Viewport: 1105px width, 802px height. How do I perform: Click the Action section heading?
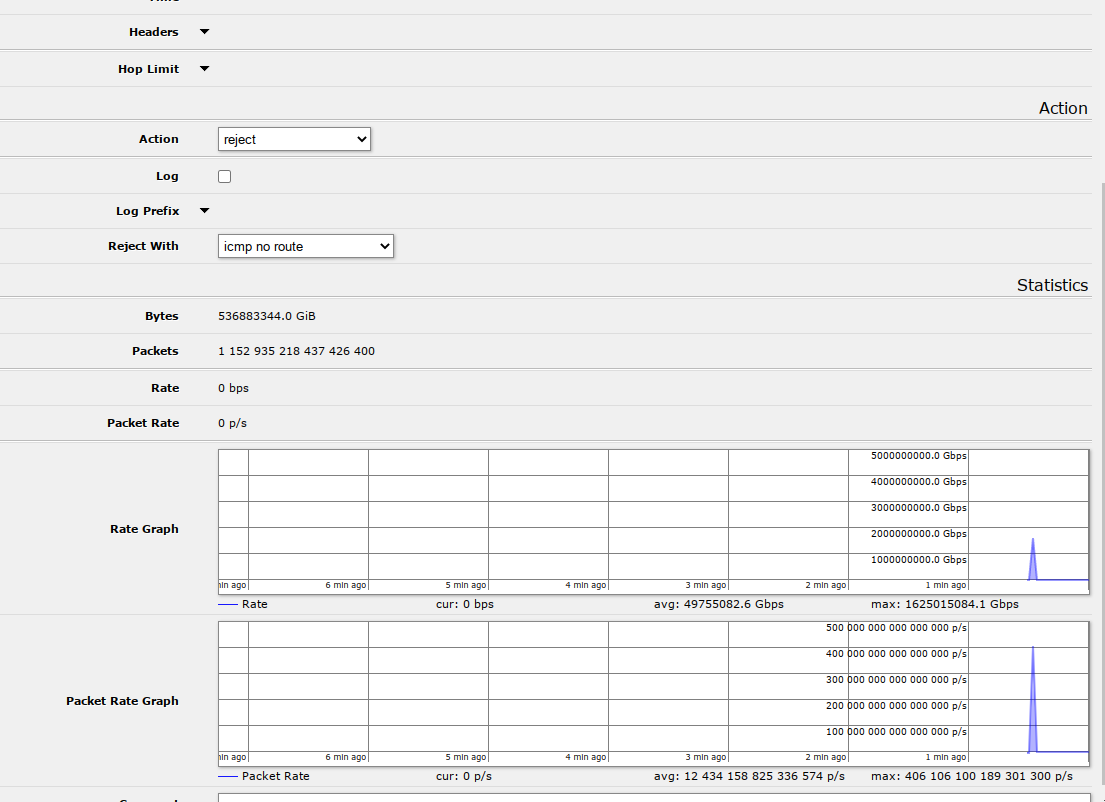point(1063,108)
